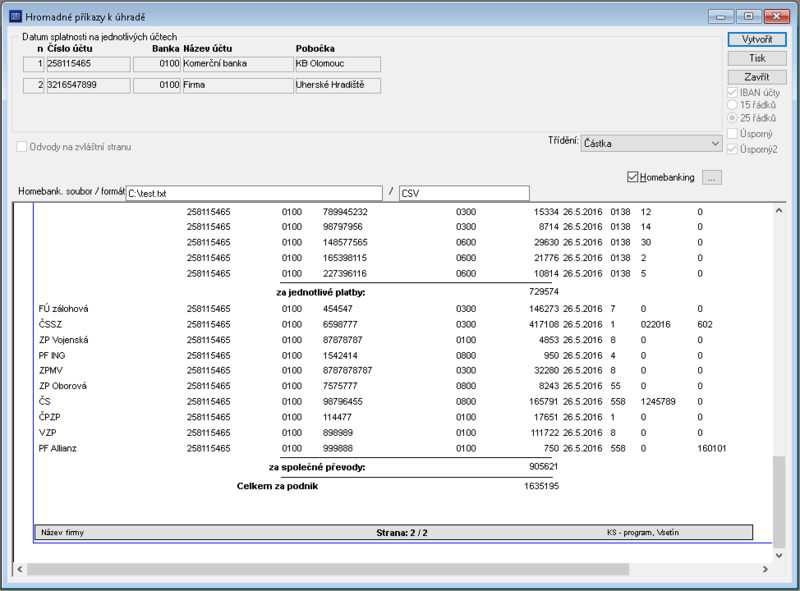
Task: Click the Zavřít button
Action: [x=757, y=77]
